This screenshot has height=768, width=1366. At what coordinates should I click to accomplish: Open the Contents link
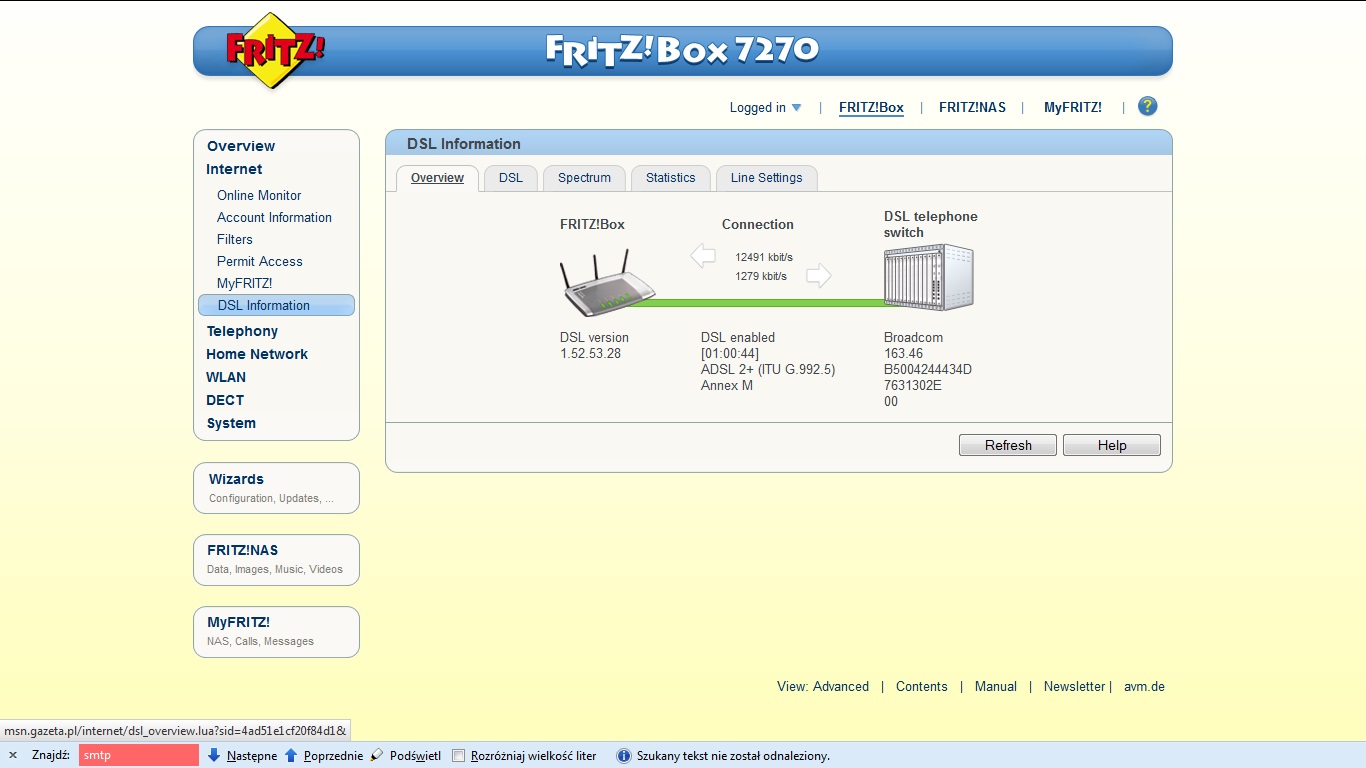point(922,686)
